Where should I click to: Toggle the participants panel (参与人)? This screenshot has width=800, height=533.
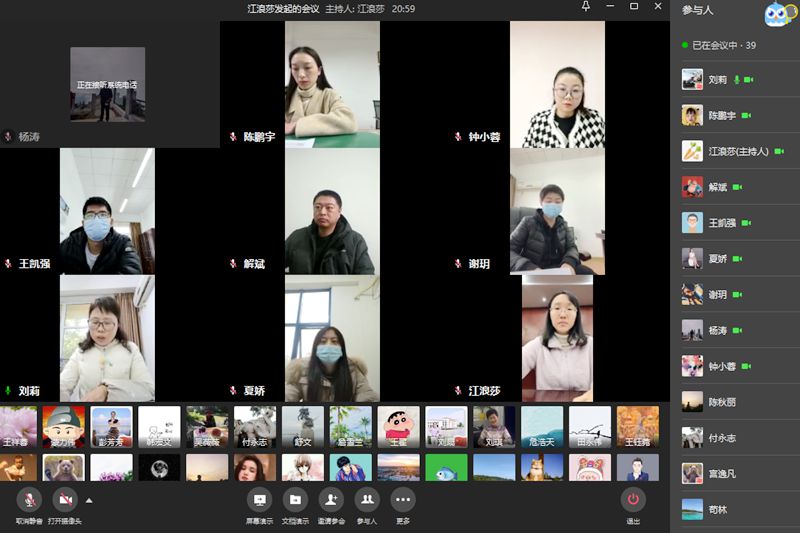click(367, 499)
